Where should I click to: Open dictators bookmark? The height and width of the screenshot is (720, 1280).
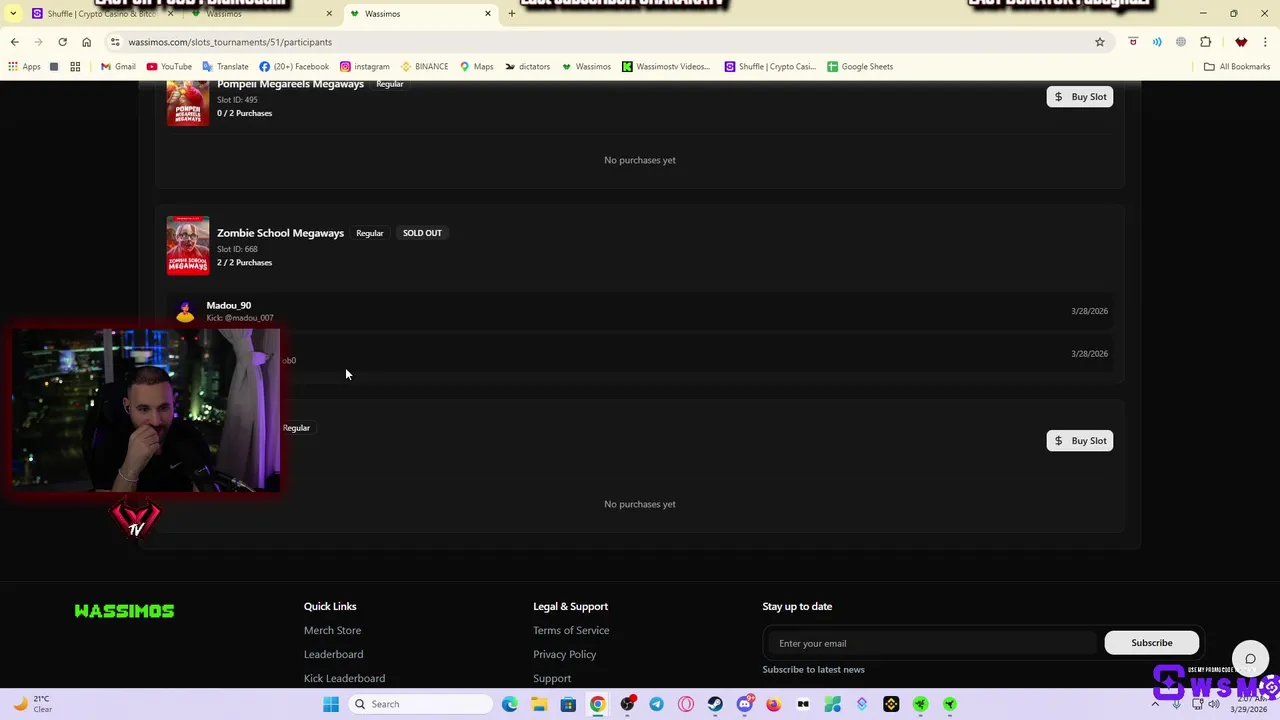[528, 67]
